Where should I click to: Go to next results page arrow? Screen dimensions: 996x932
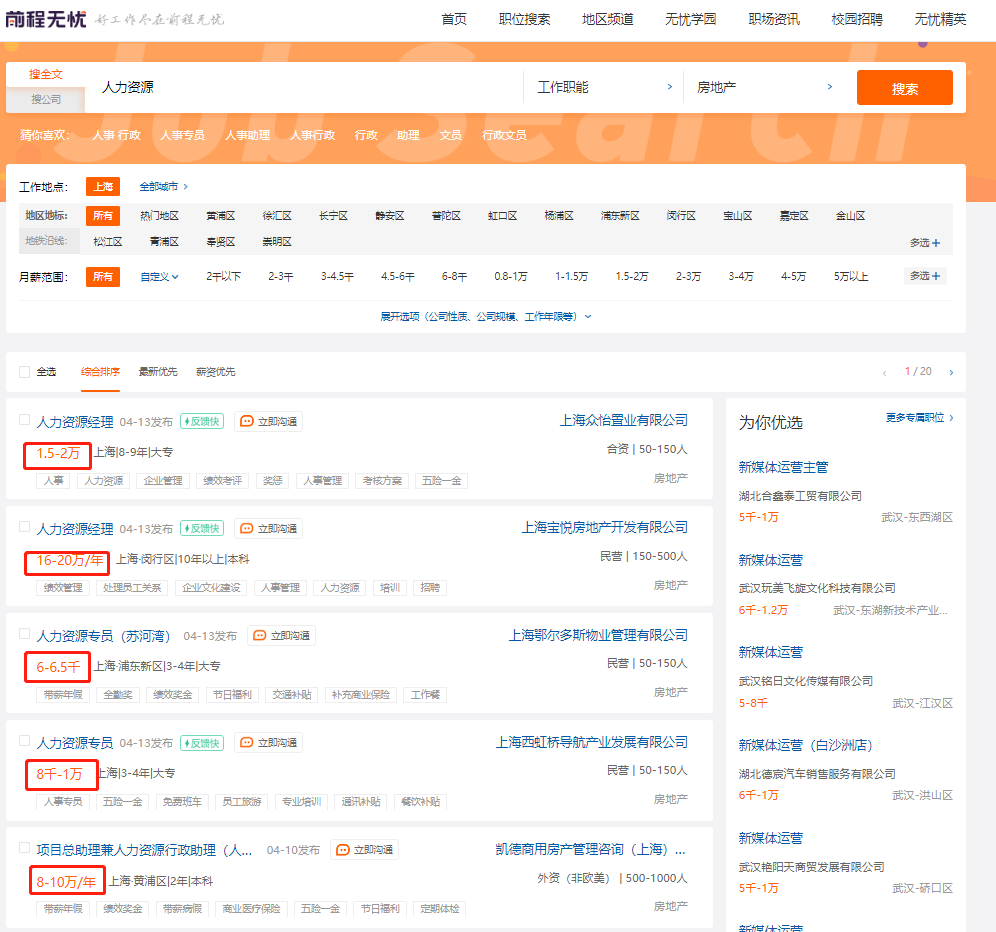[951, 372]
